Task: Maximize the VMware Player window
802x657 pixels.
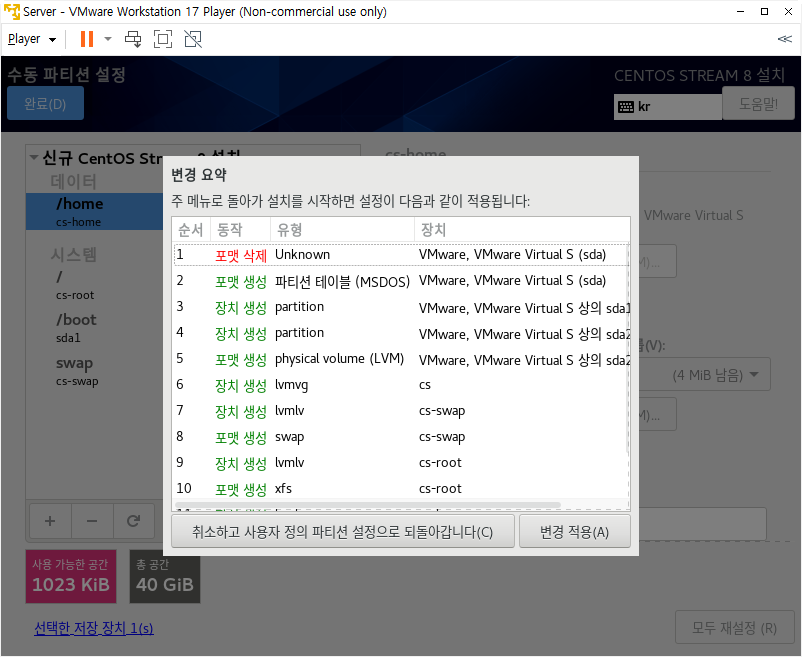Action: pos(764,11)
